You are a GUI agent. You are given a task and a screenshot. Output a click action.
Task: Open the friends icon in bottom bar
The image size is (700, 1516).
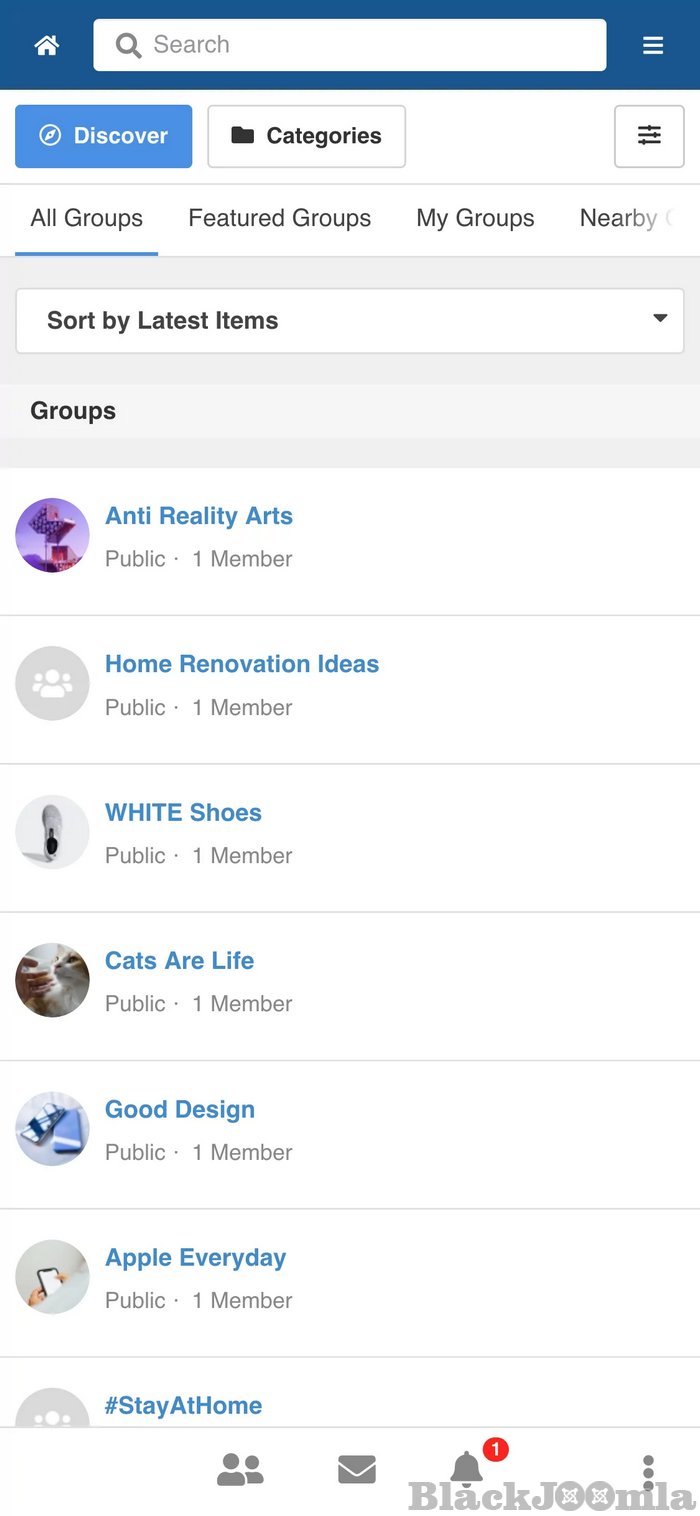(x=240, y=1469)
